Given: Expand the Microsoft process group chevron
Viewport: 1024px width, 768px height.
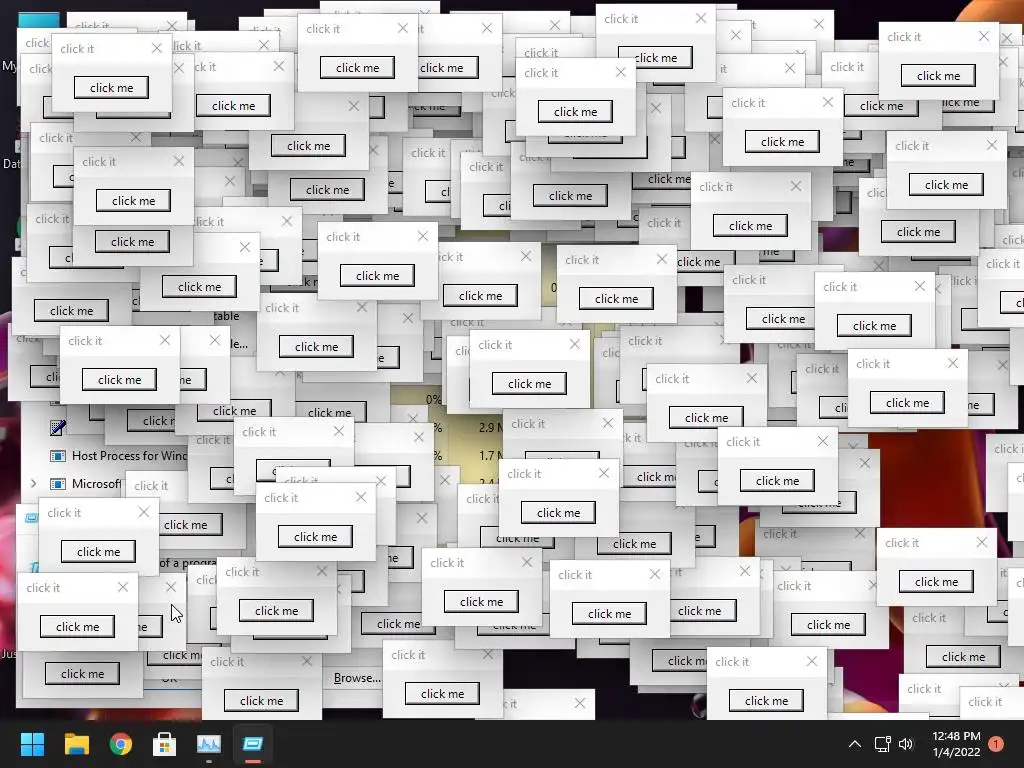Looking at the screenshot, I should pyautogui.click(x=34, y=484).
